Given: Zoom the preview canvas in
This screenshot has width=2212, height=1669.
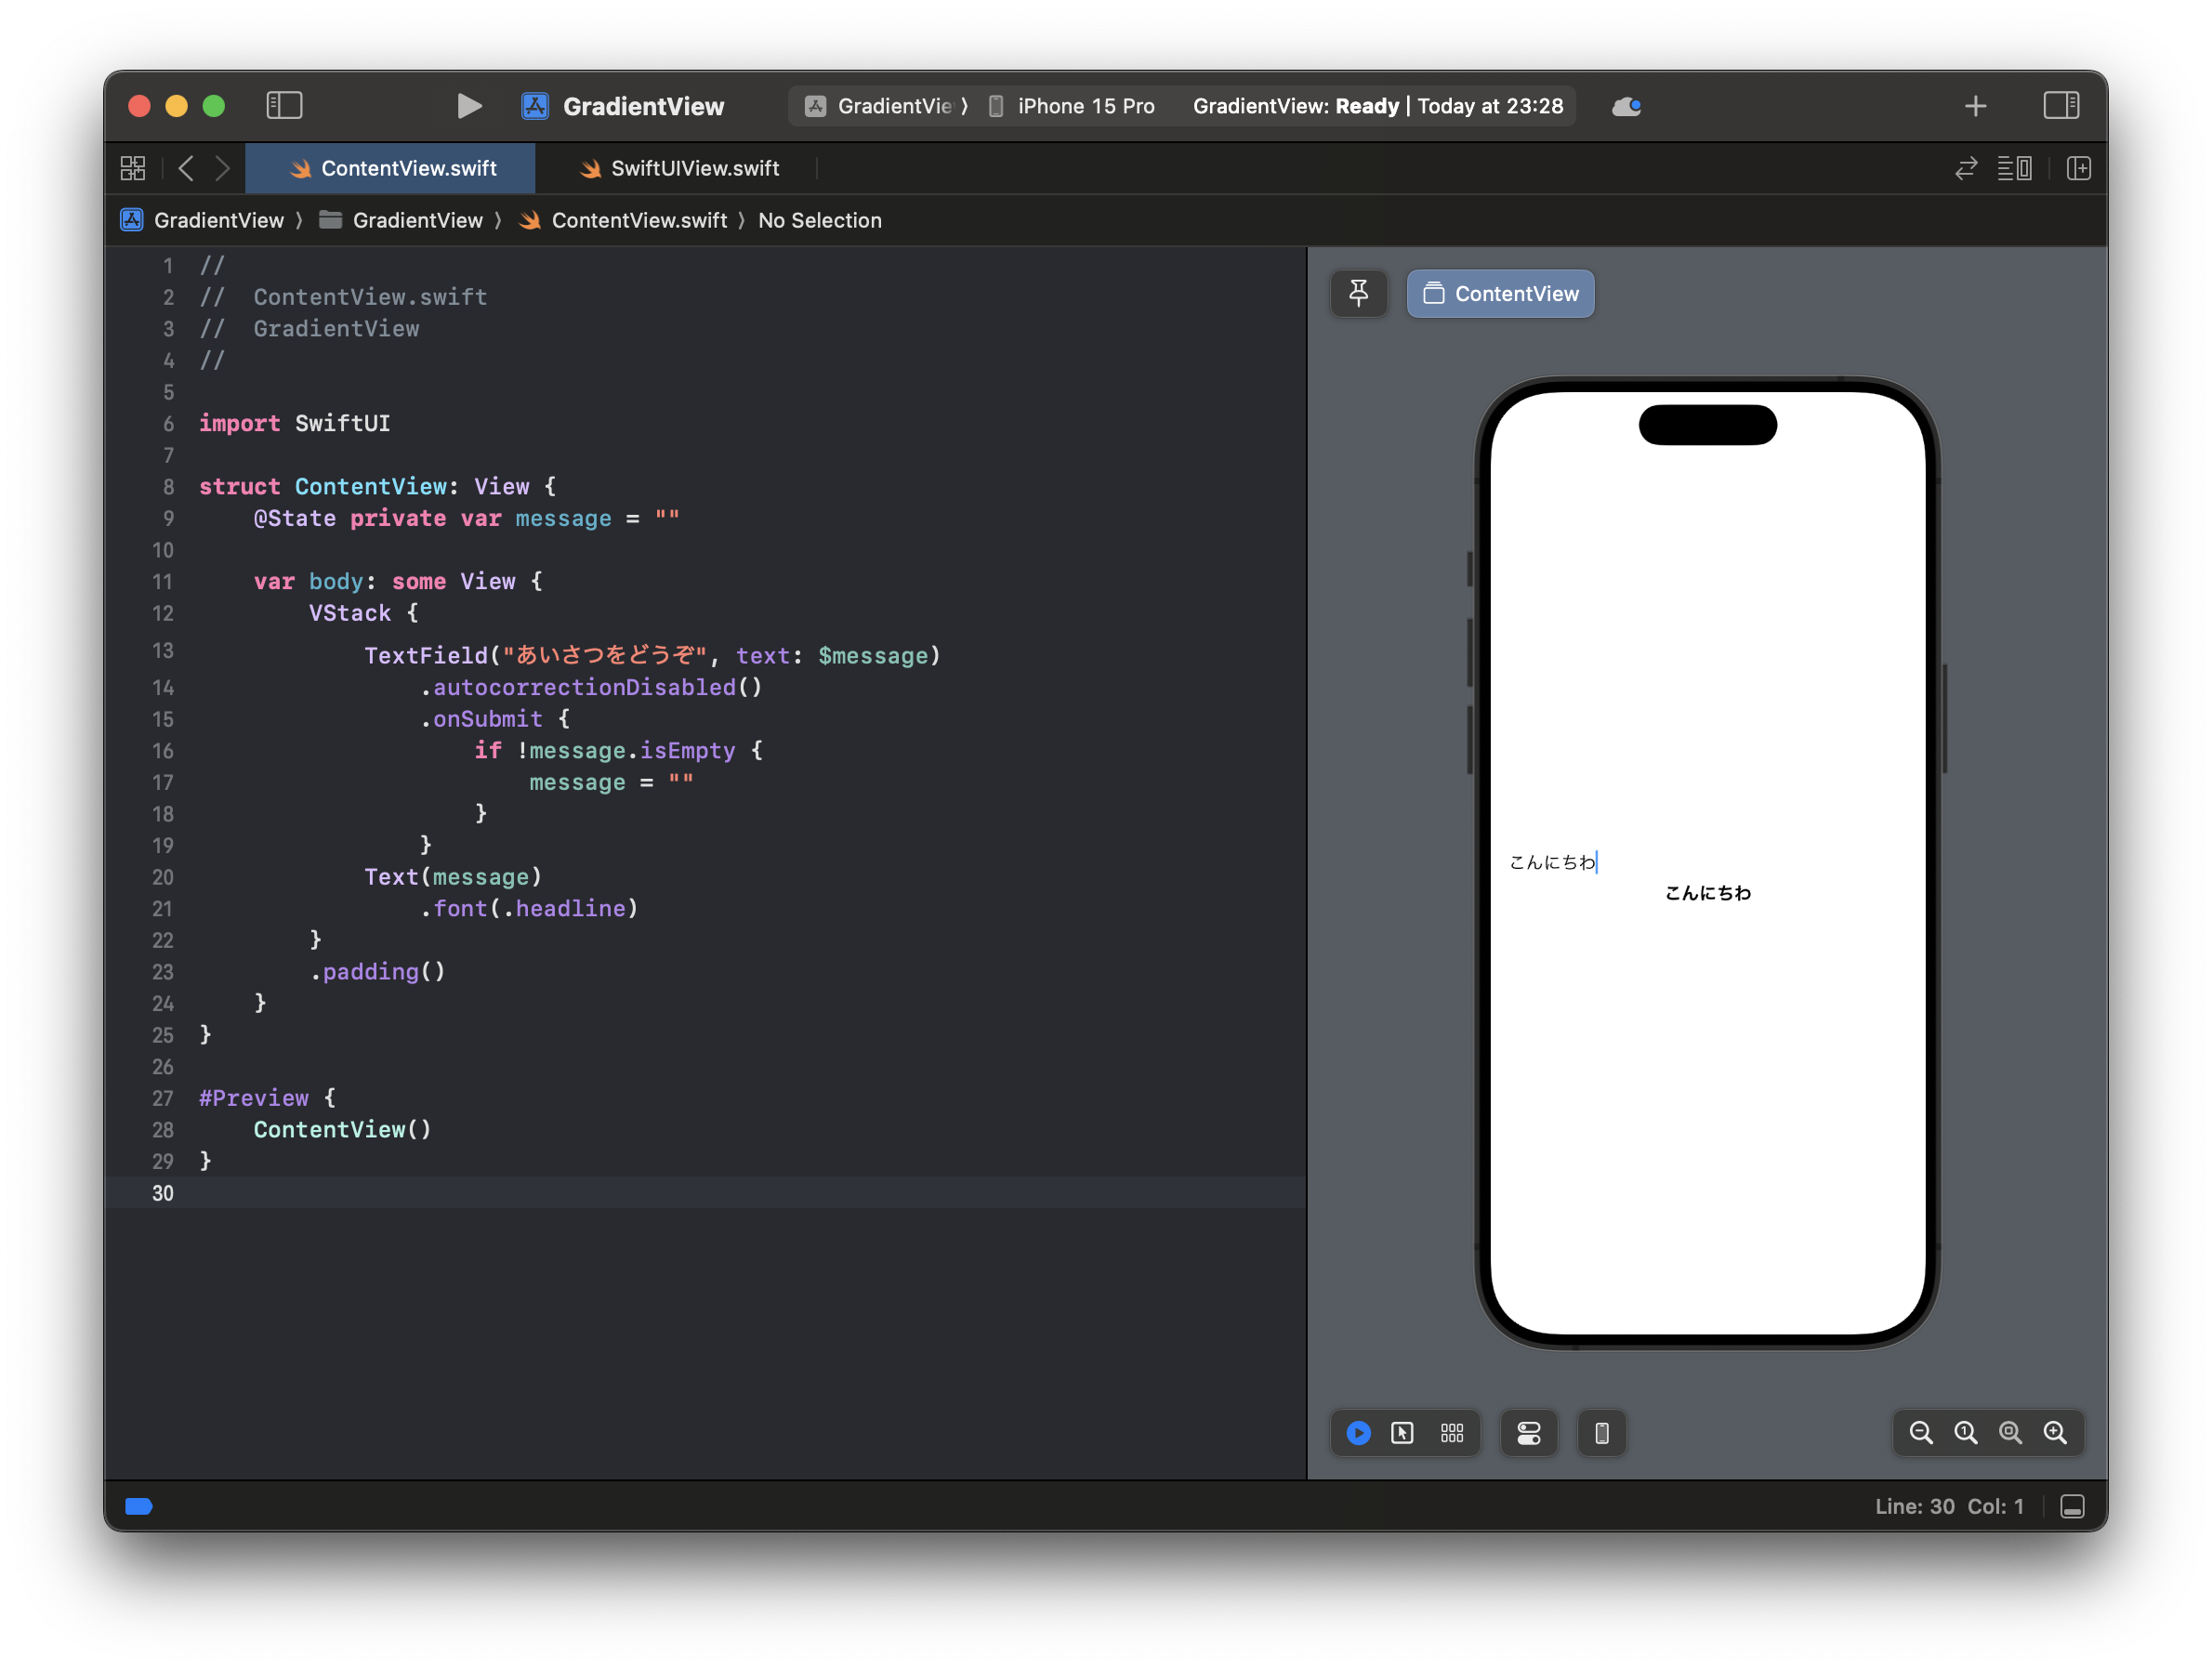Looking at the screenshot, I should click(x=2055, y=1433).
